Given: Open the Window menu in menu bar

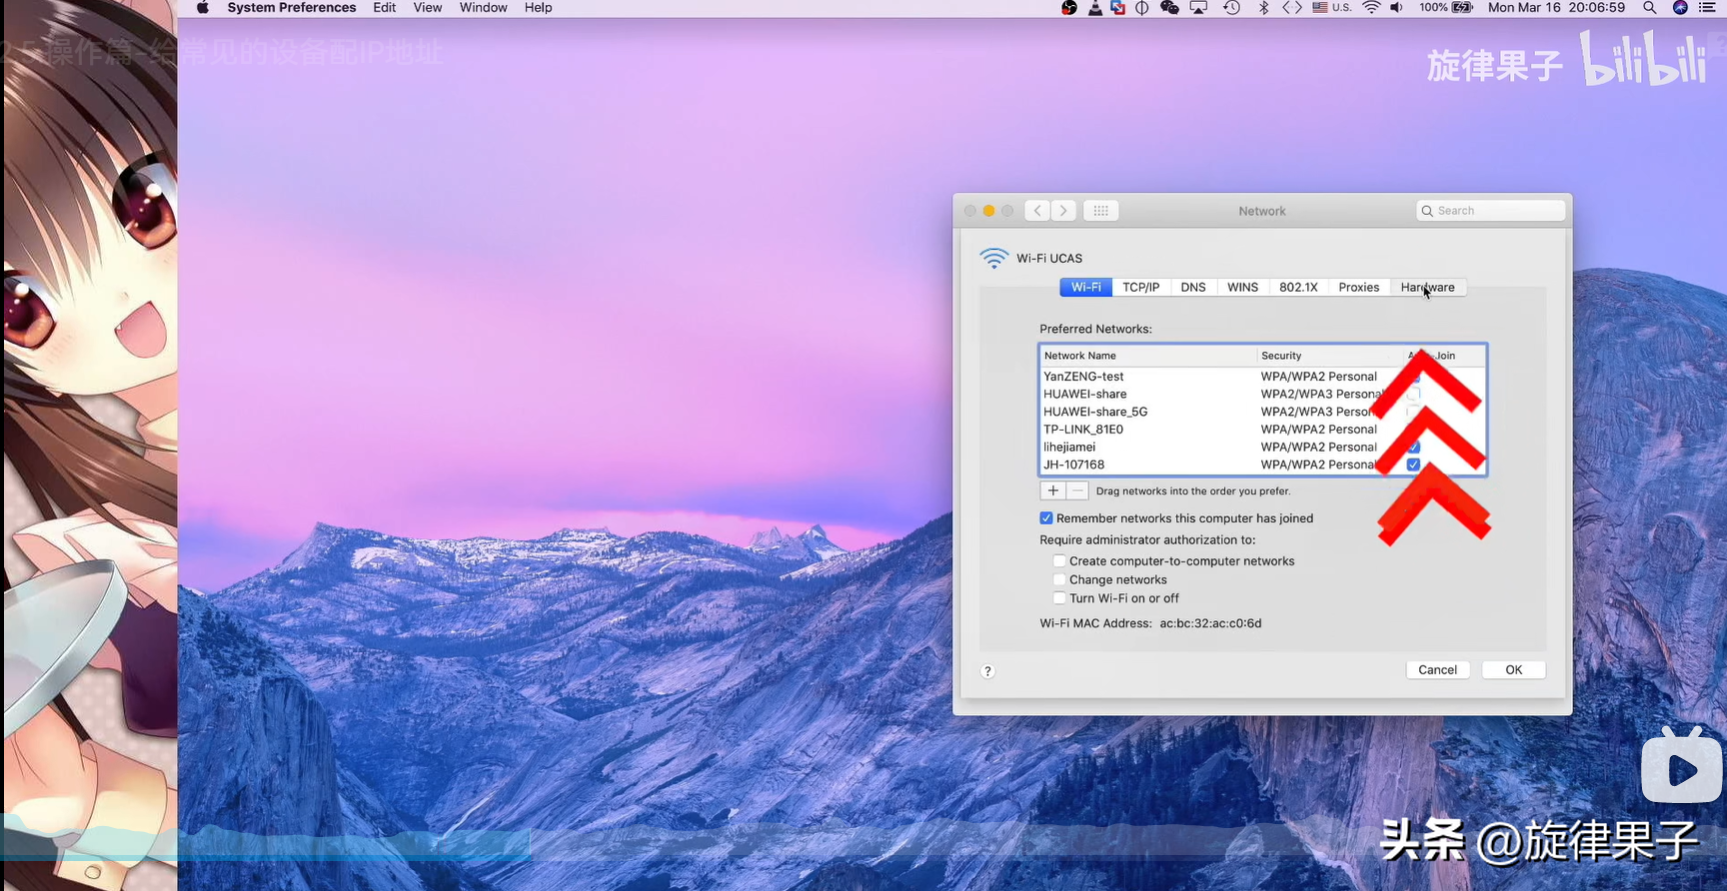Looking at the screenshot, I should pos(483,8).
